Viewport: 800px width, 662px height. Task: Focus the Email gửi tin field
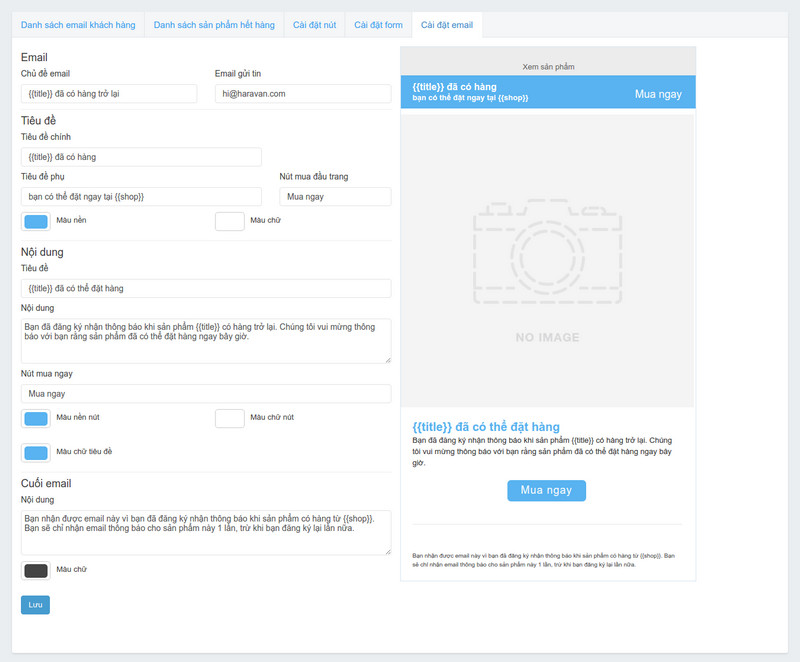coord(303,93)
